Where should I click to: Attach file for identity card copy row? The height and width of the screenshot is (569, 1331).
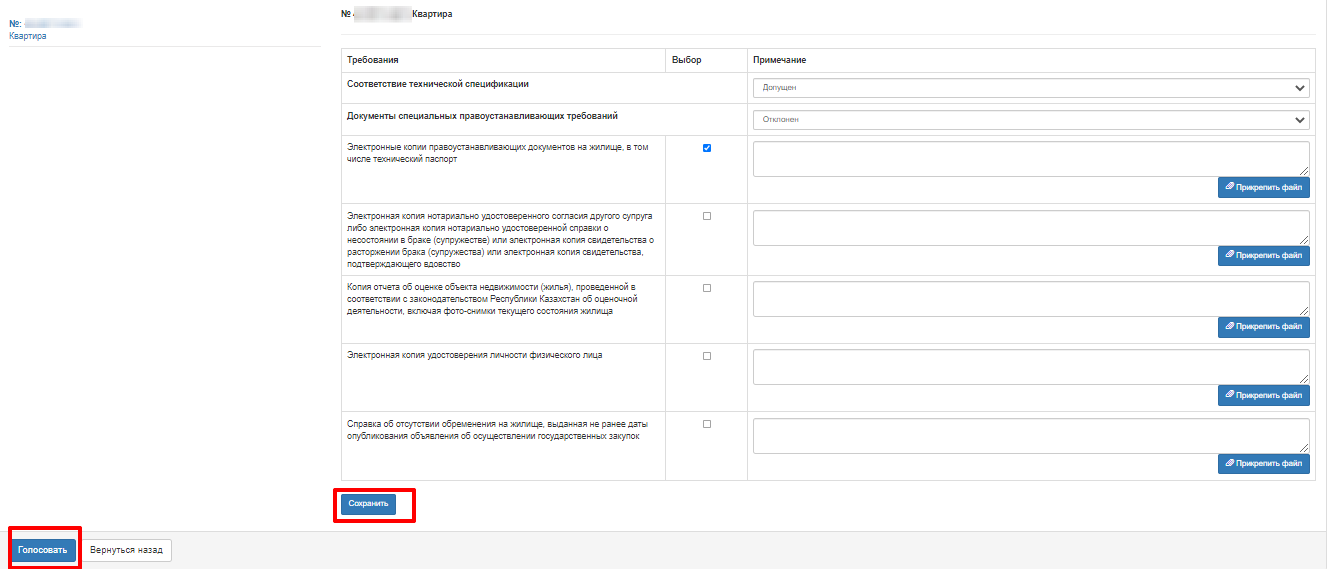(1263, 395)
